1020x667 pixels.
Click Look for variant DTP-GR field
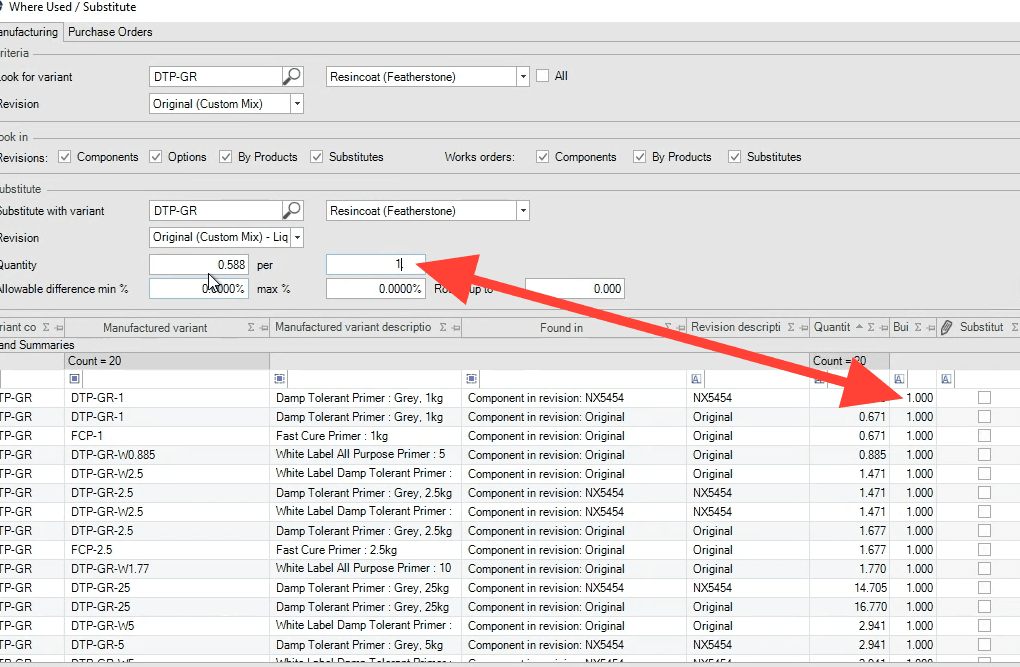tap(216, 77)
